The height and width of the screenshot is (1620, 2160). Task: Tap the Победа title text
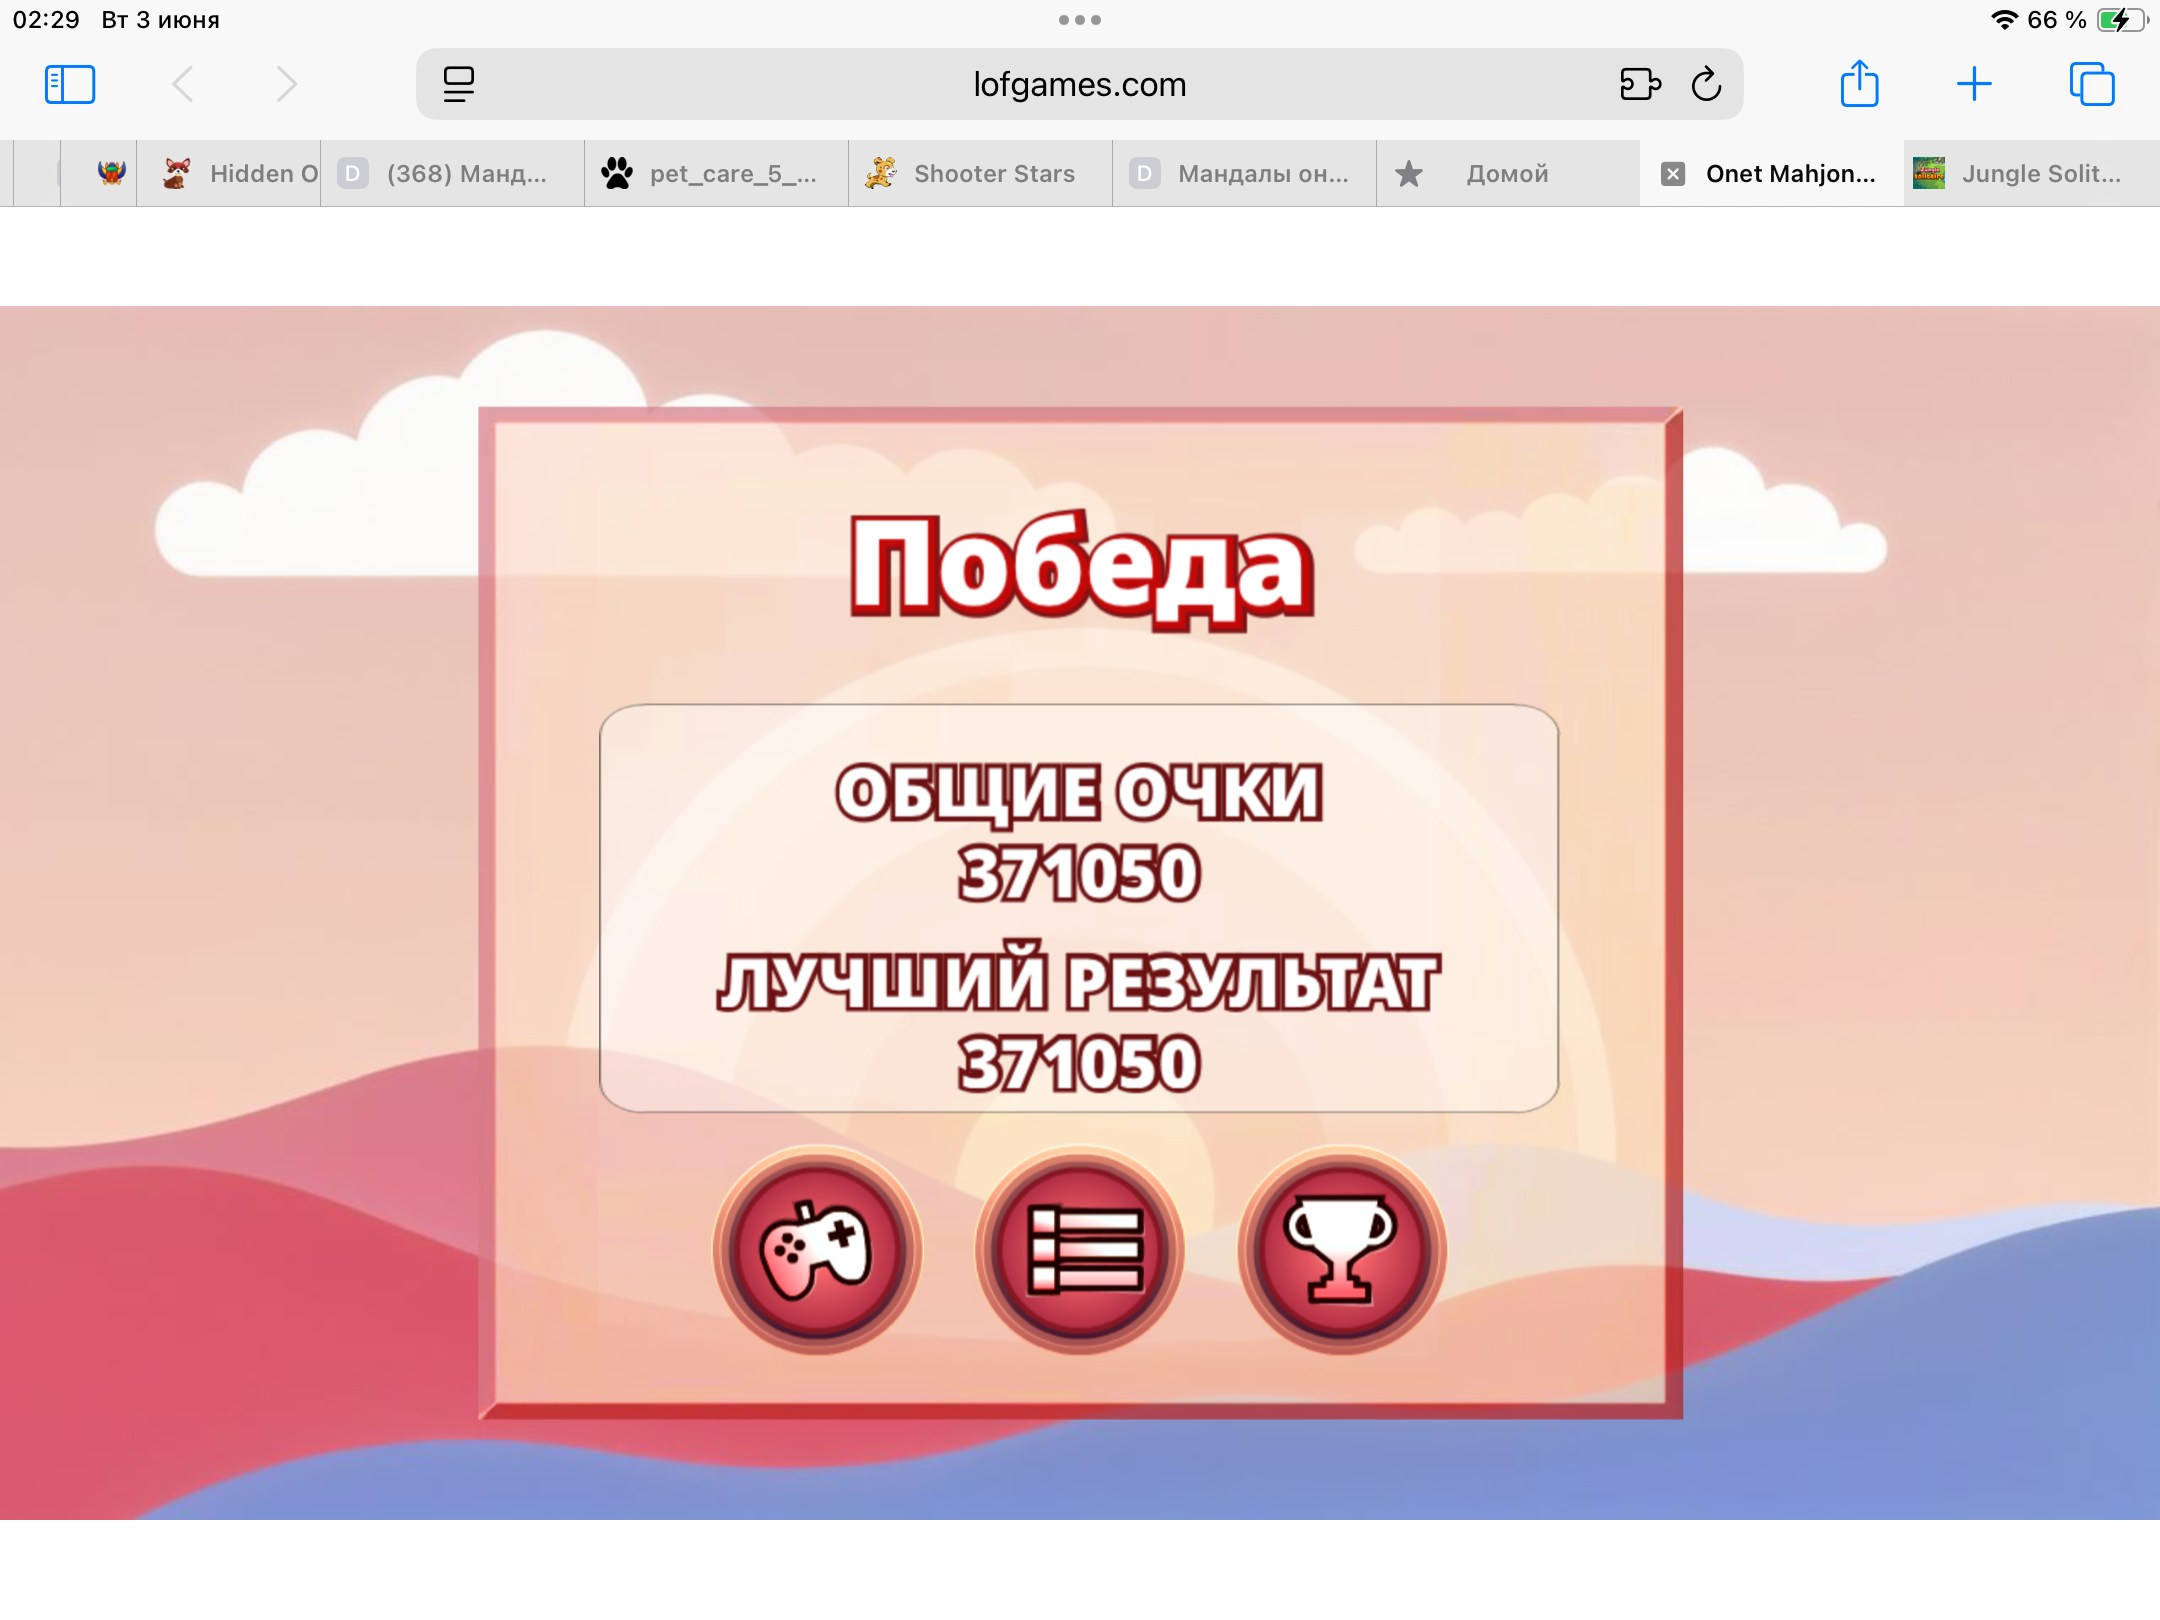[x=1081, y=570]
